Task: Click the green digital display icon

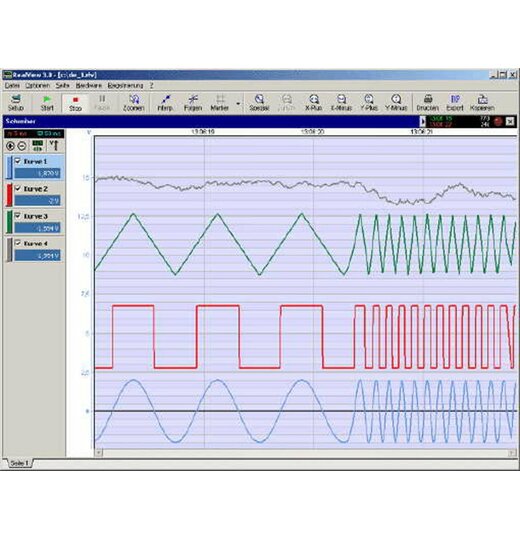Action: [38, 146]
